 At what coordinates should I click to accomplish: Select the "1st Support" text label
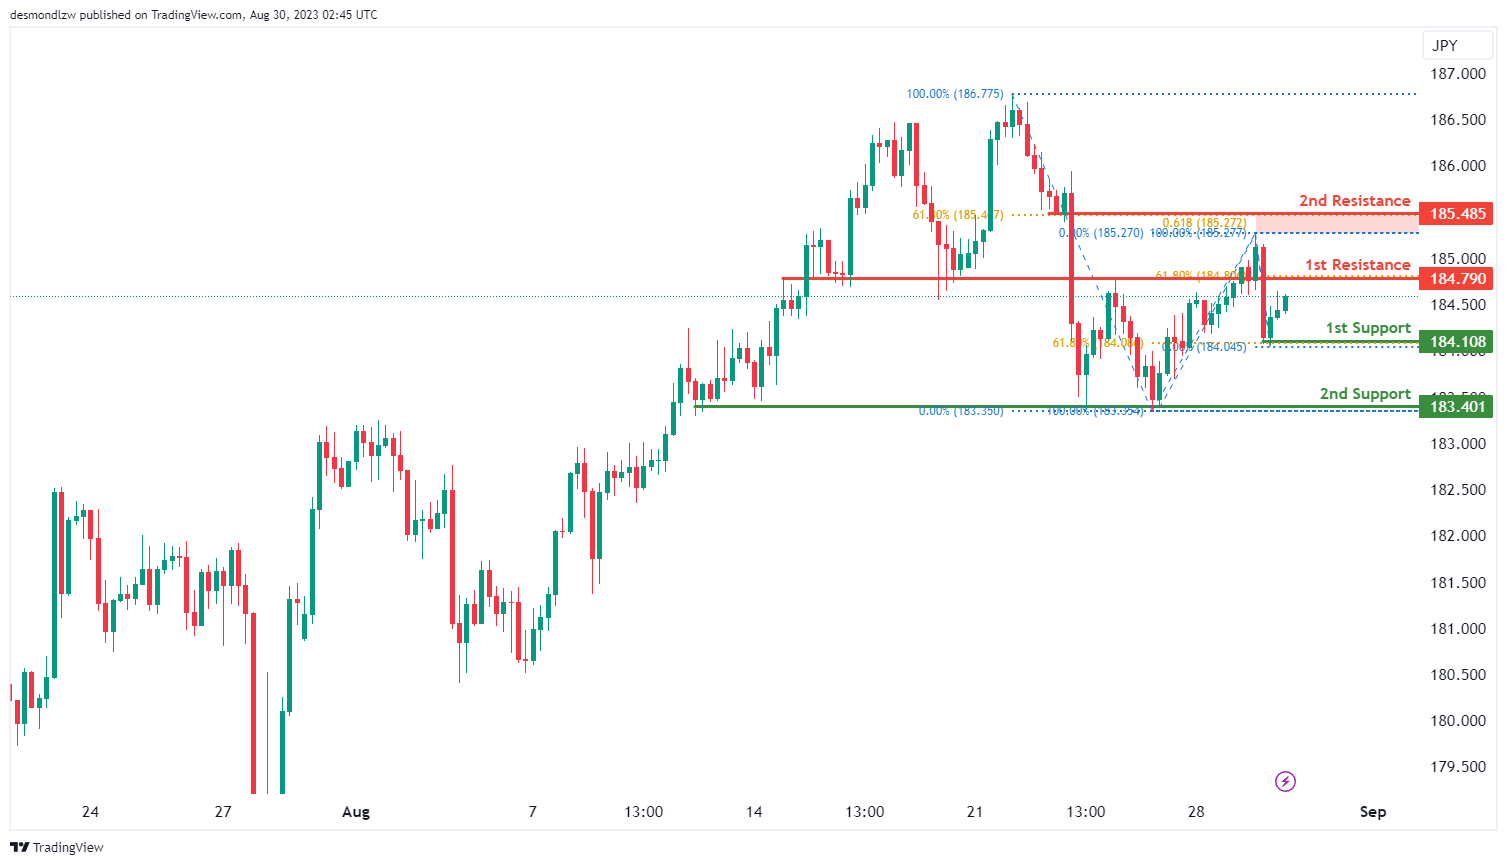[1367, 328]
